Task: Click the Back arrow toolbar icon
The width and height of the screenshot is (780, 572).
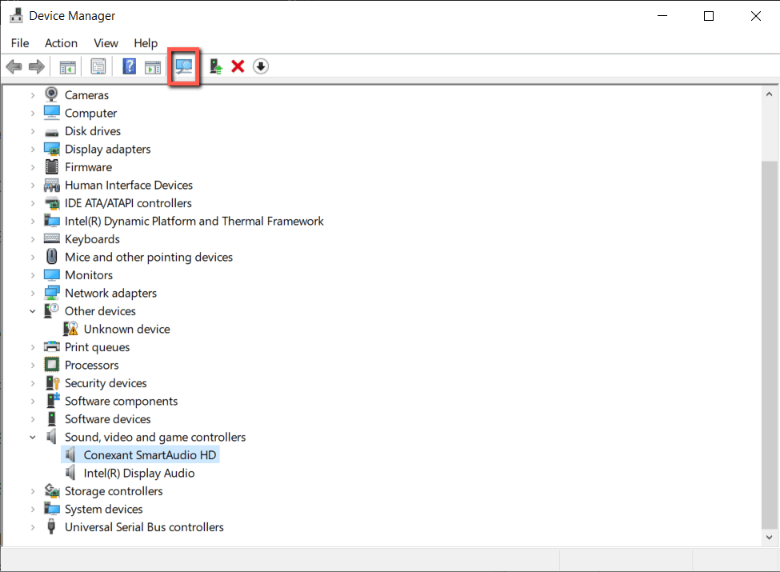Action: click(x=14, y=66)
